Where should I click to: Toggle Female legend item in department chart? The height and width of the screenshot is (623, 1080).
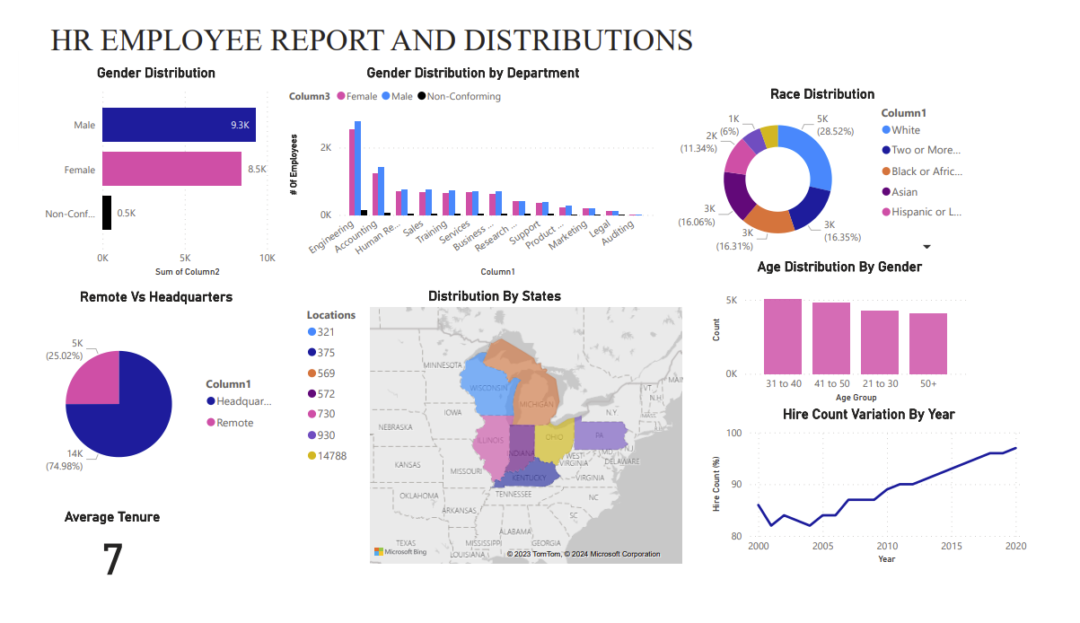pos(357,97)
